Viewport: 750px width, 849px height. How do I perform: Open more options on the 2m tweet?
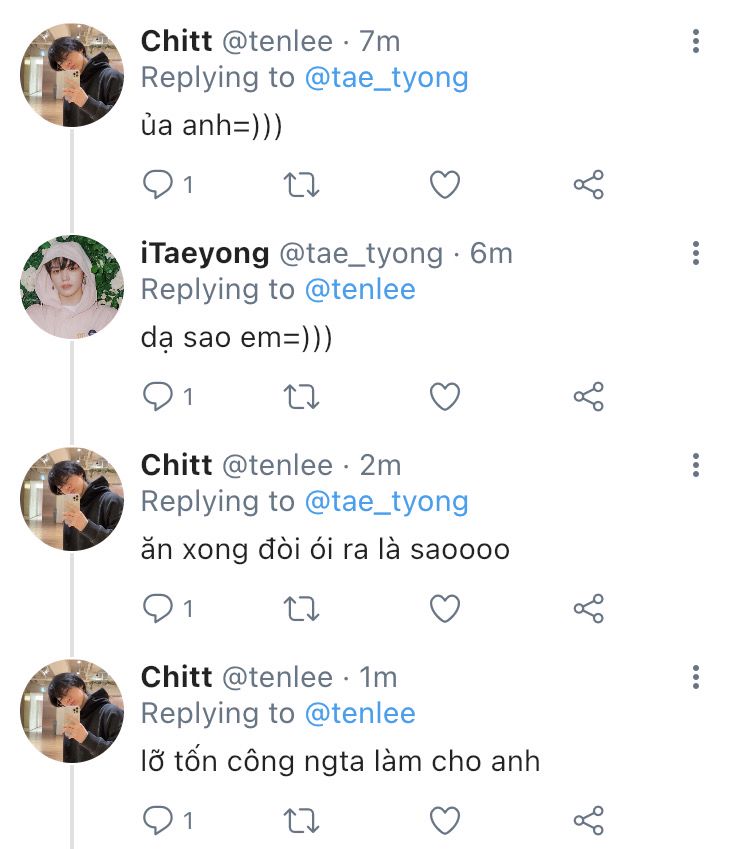coord(696,465)
